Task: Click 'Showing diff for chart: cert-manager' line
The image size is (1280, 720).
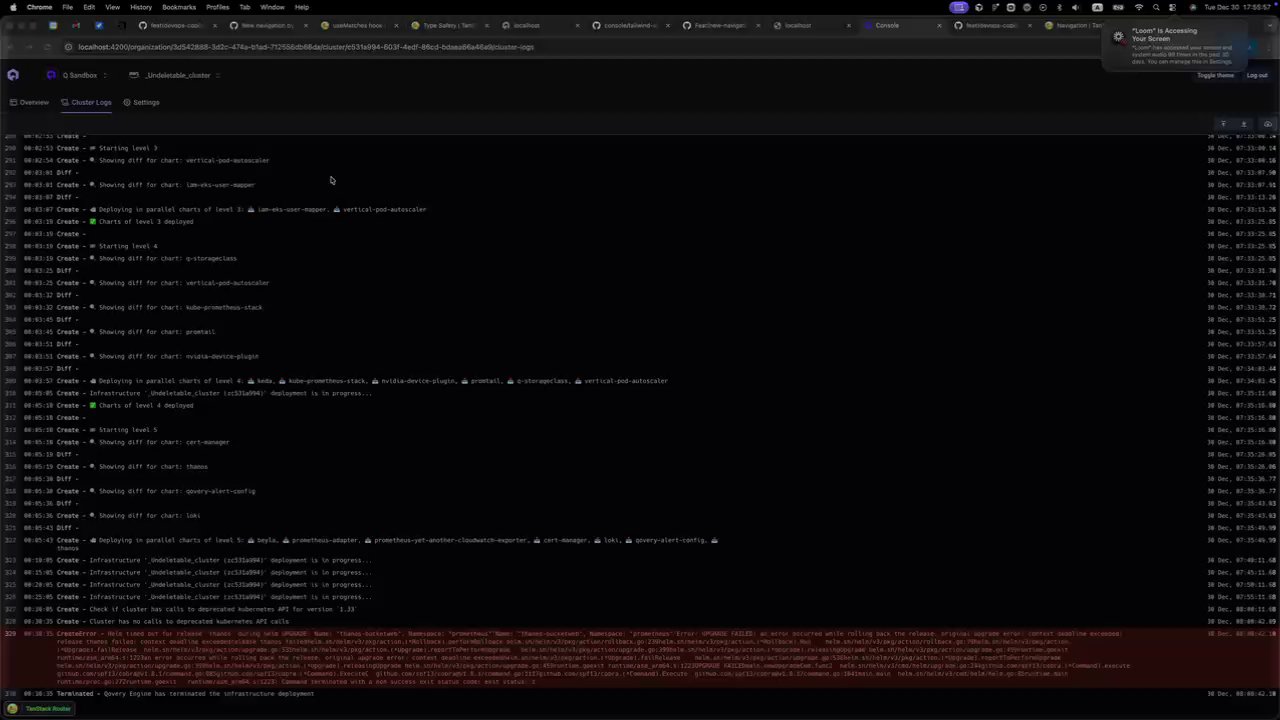Action: tap(640, 442)
